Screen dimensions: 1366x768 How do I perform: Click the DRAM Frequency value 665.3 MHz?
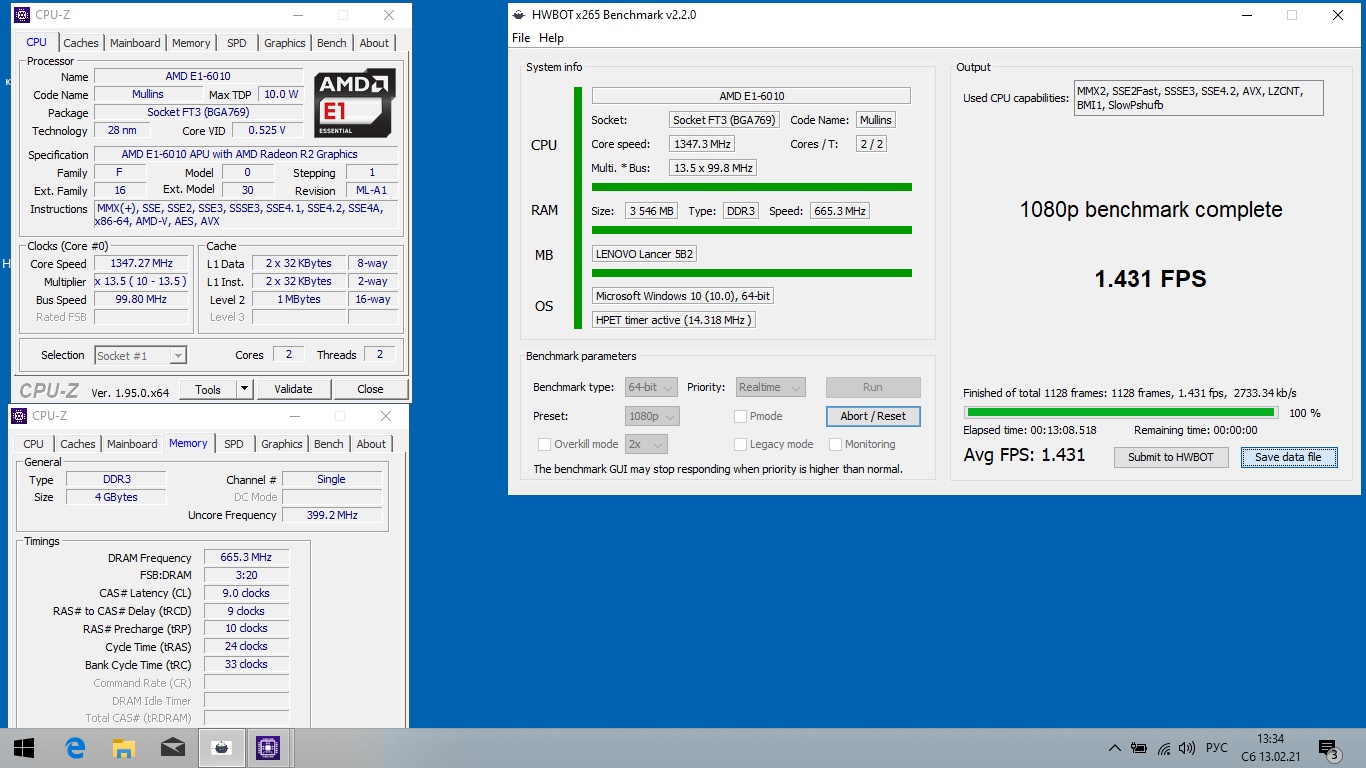pyautogui.click(x=246, y=558)
